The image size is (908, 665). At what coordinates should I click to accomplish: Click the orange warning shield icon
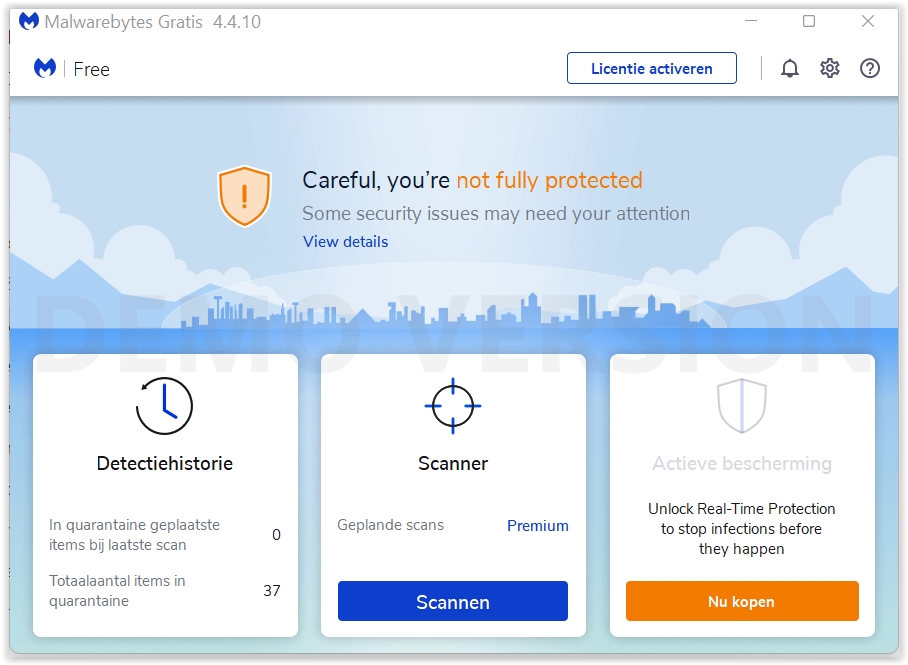click(x=244, y=196)
